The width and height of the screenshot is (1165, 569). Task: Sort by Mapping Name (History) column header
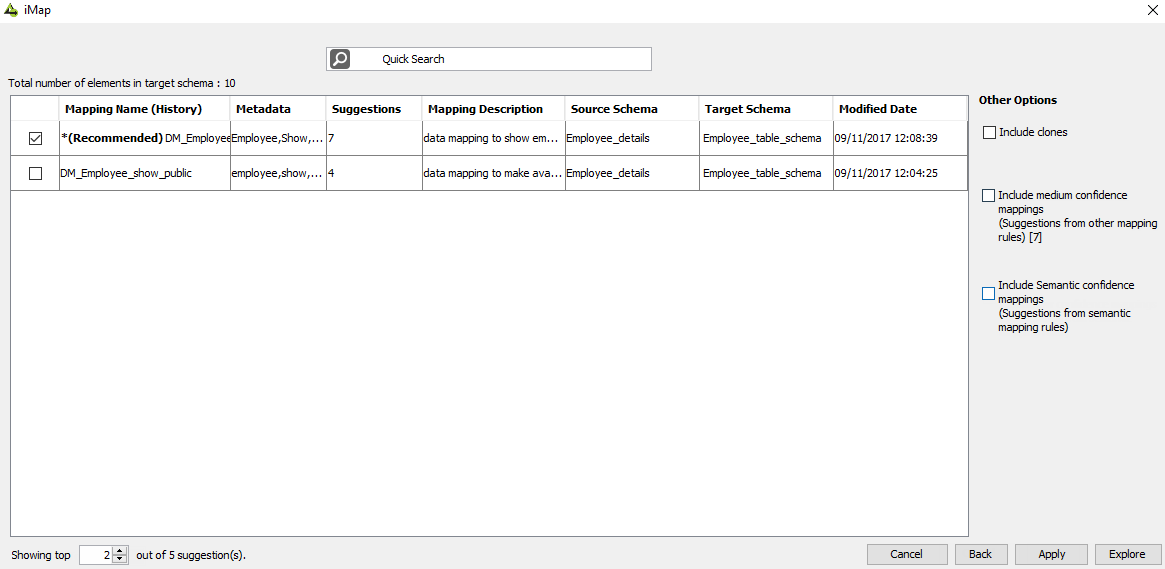tap(144, 109)
